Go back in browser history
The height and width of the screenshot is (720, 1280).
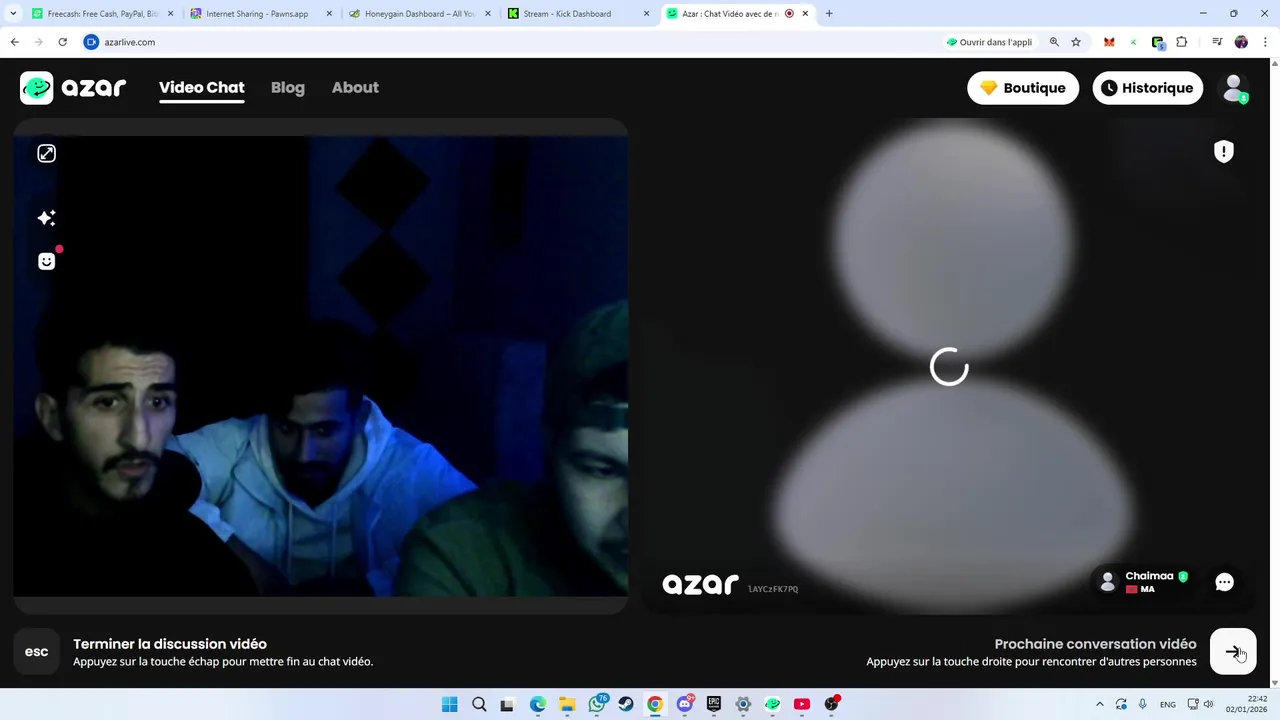pos(14,42)
